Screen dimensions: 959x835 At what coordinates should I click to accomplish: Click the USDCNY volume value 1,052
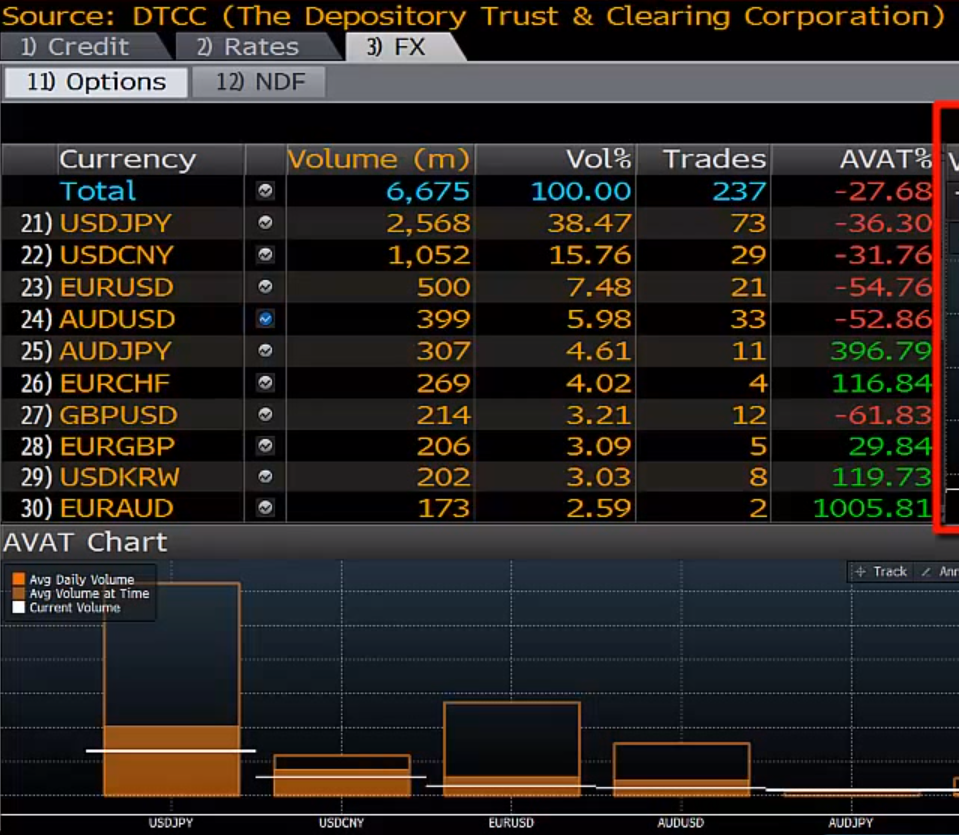coord(429,254)
